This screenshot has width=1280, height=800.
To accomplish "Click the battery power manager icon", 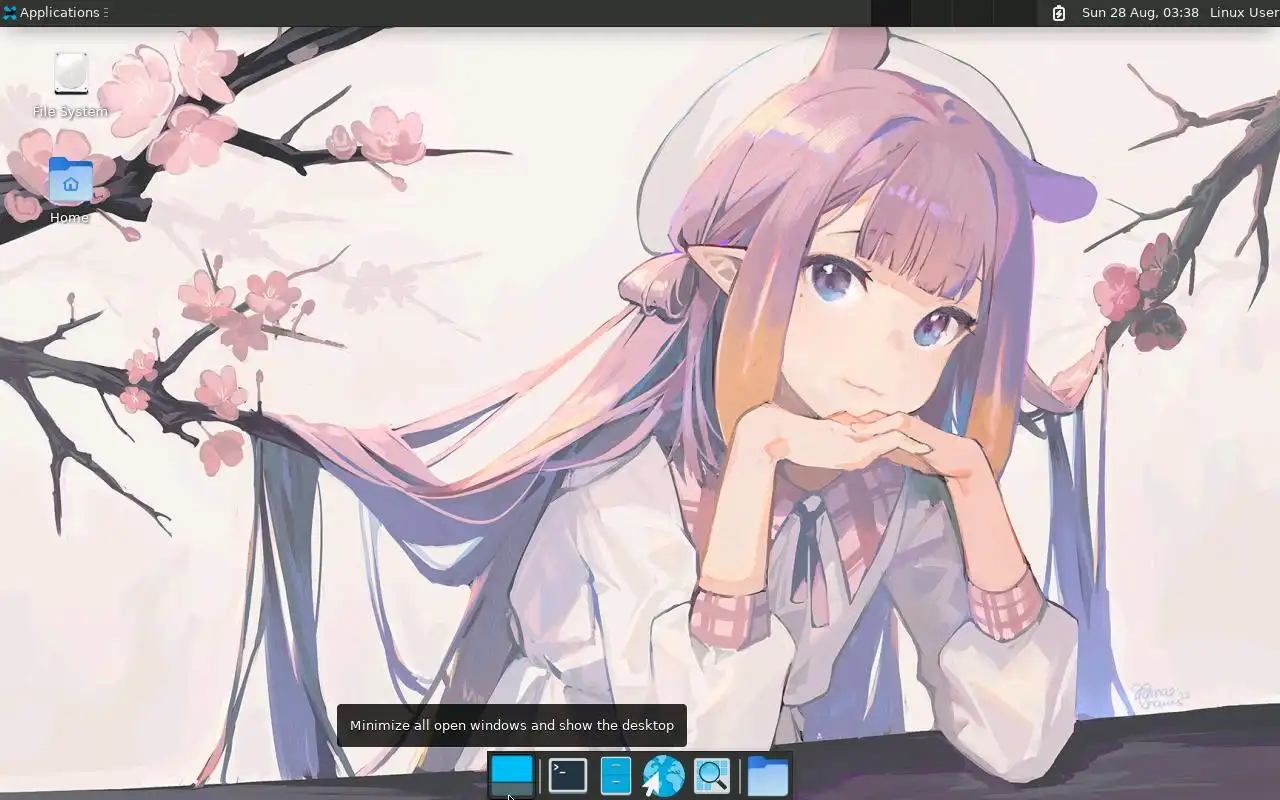I will [x=1059, y=13].
